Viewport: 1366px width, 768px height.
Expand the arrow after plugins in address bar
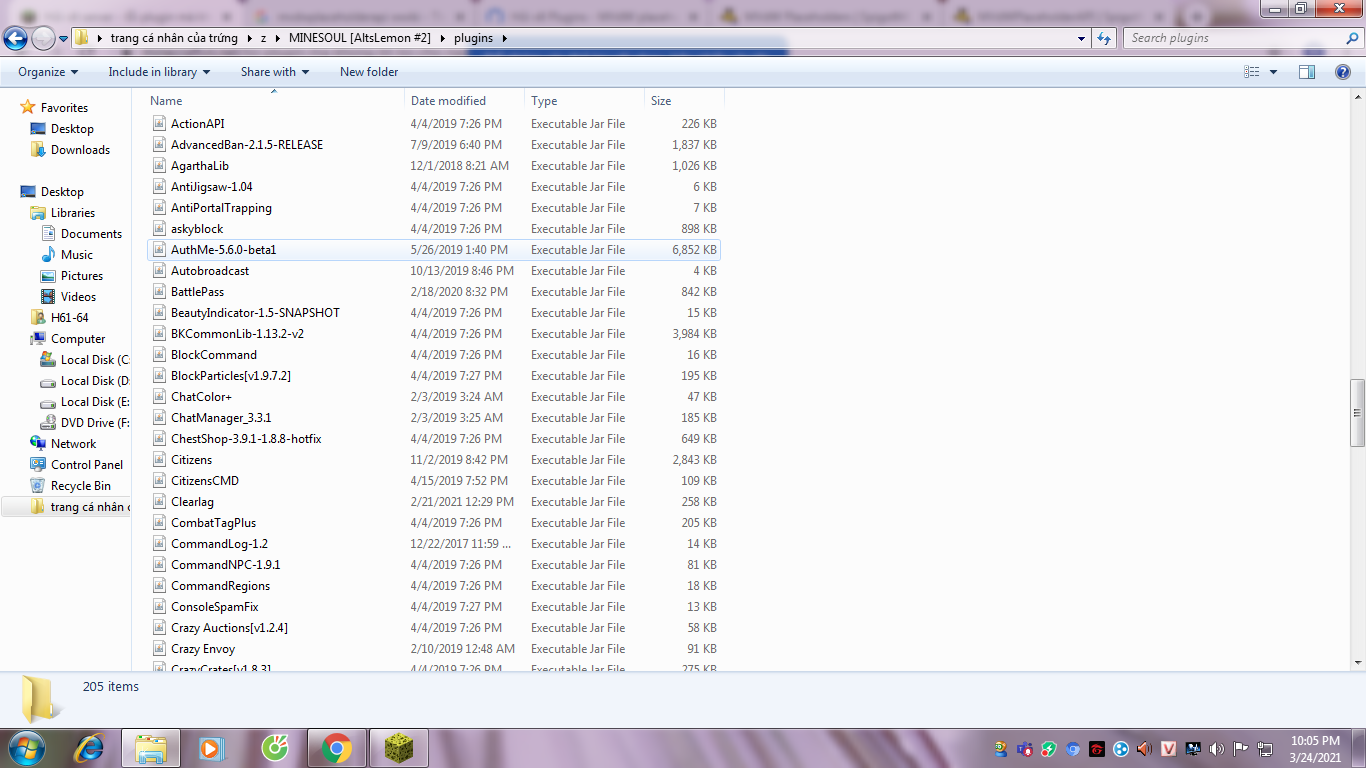tap(505, 38)
